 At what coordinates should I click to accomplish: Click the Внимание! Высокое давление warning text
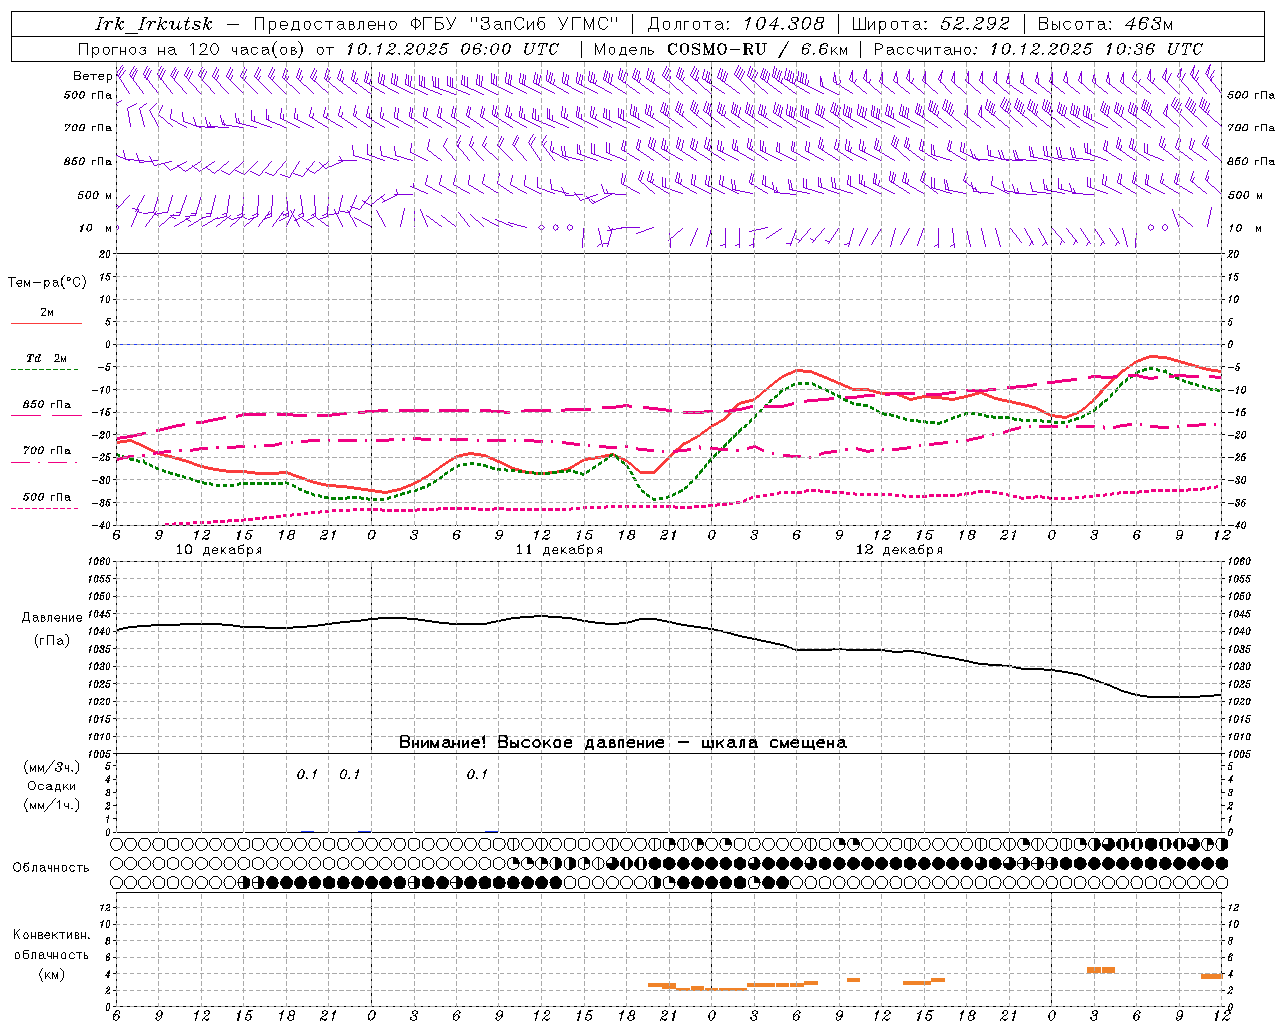(622, 742)
